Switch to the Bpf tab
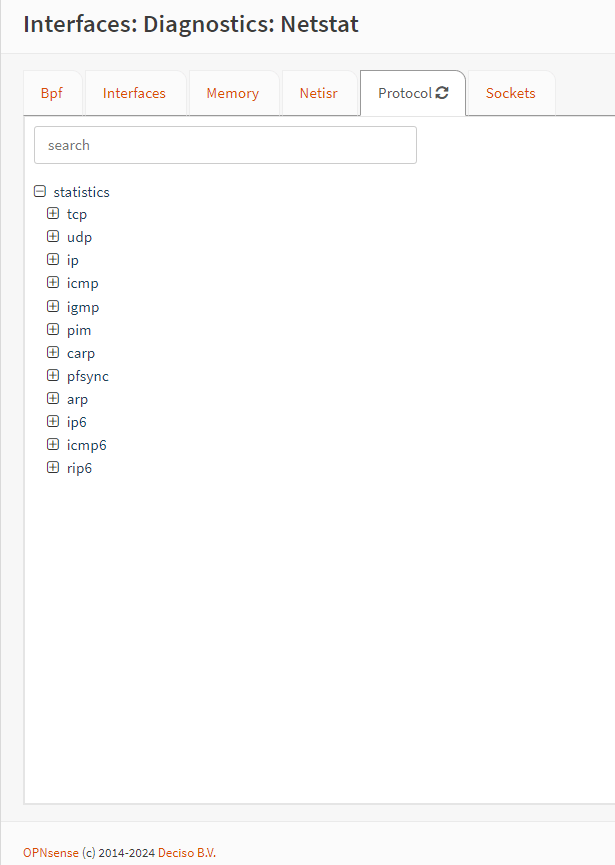This screenshot has width=615, height=865. (x=52, y=93)
